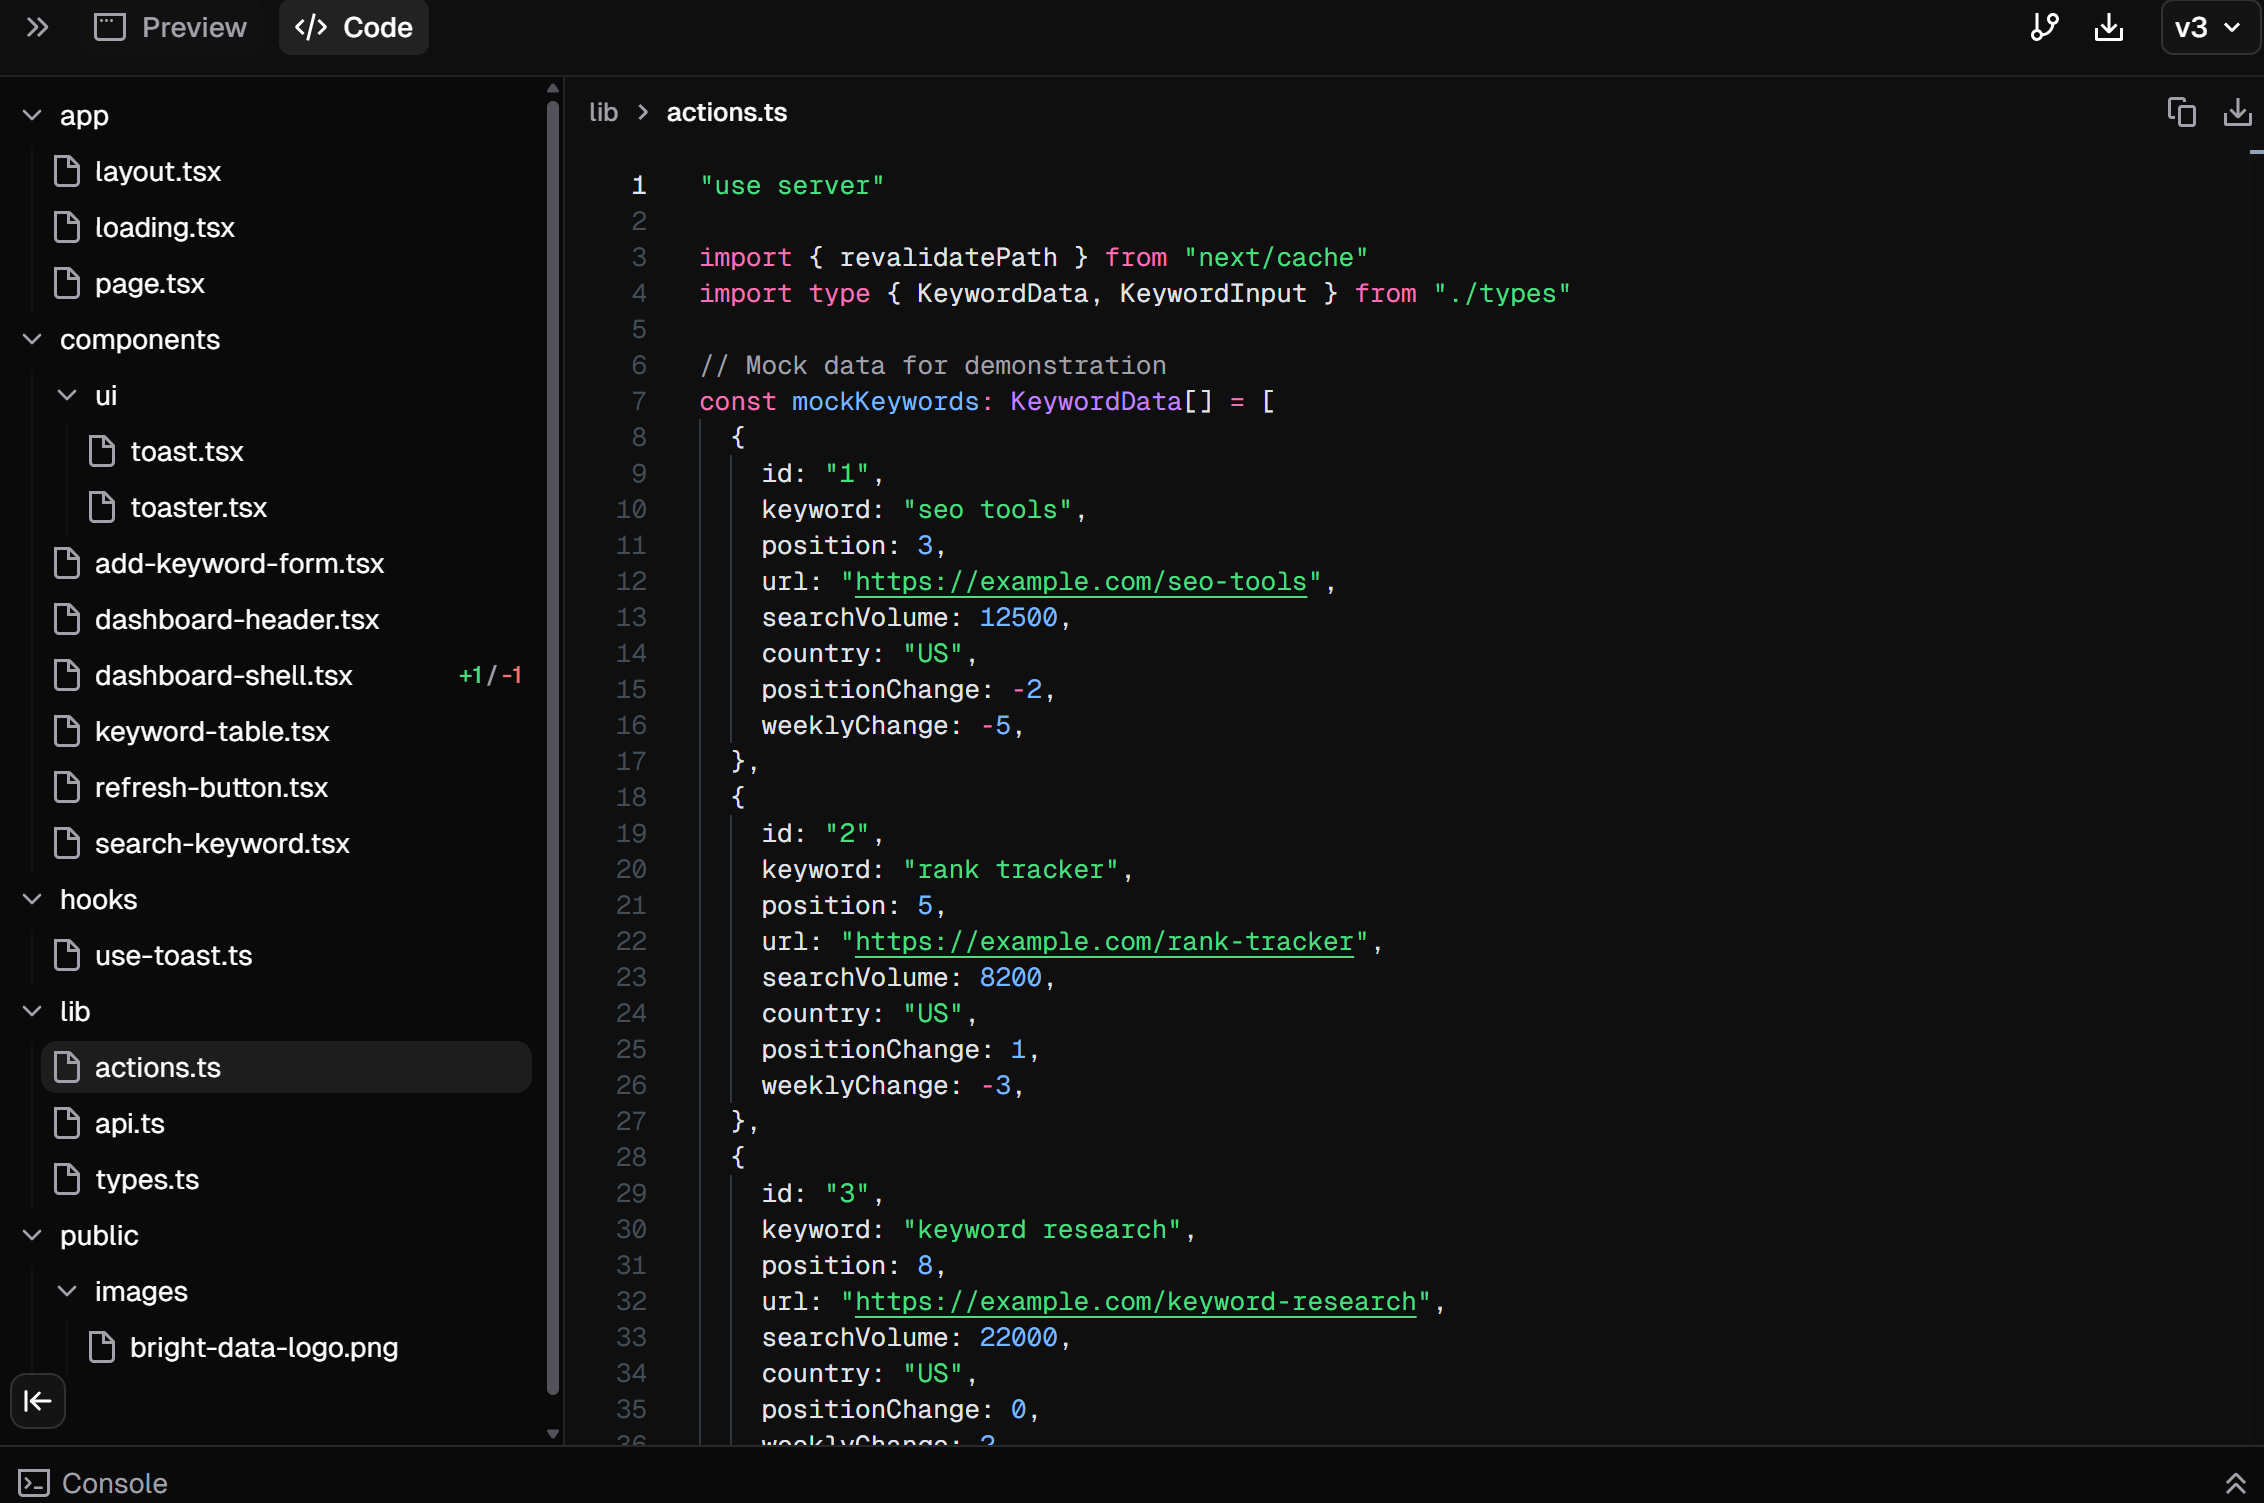Switch to the Code tab
The height and width of the screenshot is (1503, 2264).
pos(354,27)
